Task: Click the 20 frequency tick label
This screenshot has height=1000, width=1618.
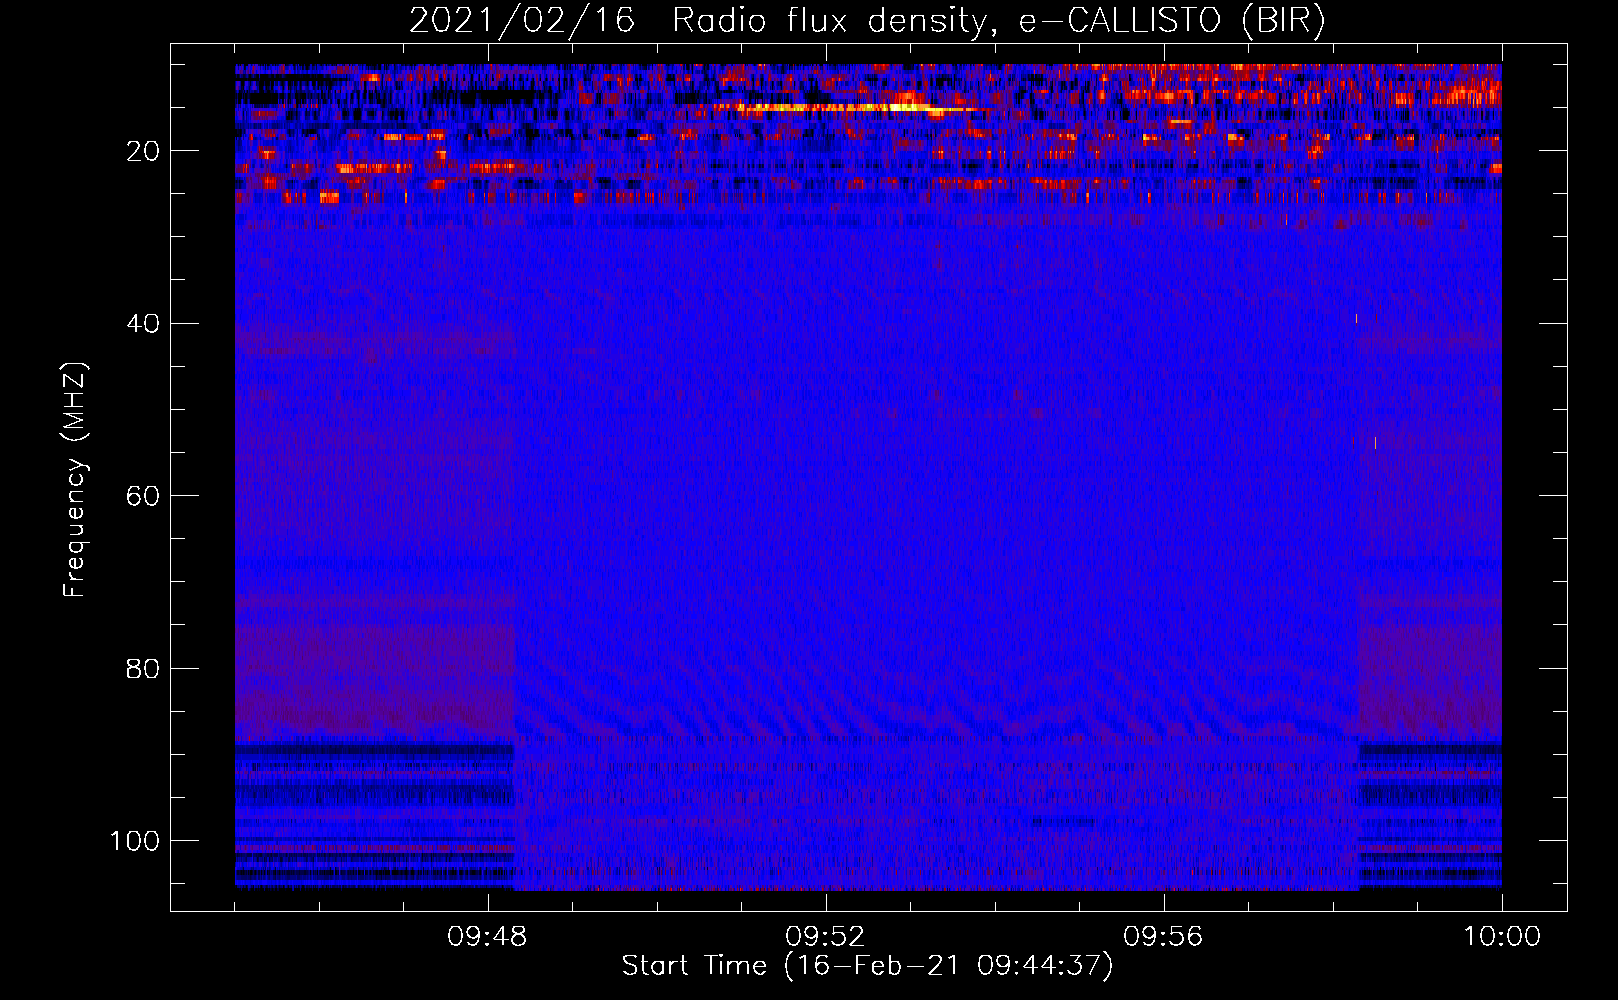Action: (143, 151)
